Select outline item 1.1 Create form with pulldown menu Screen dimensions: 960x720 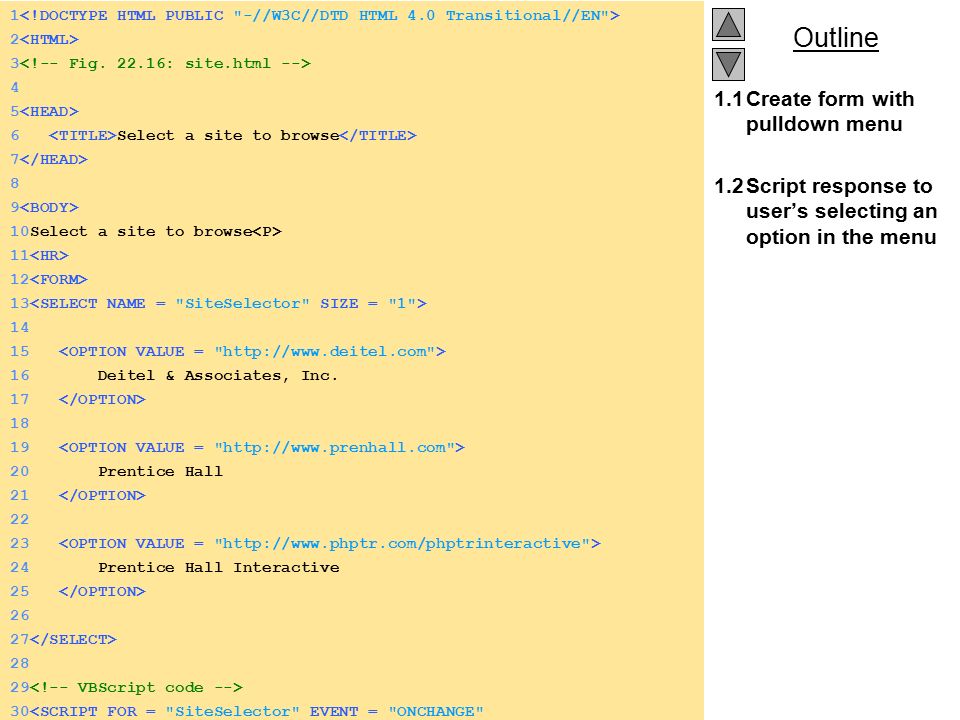814,111
